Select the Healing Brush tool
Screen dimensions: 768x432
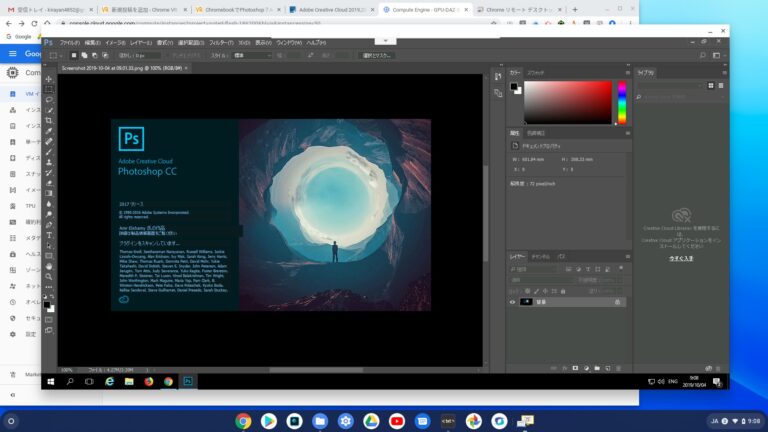[x=48, y=141]
